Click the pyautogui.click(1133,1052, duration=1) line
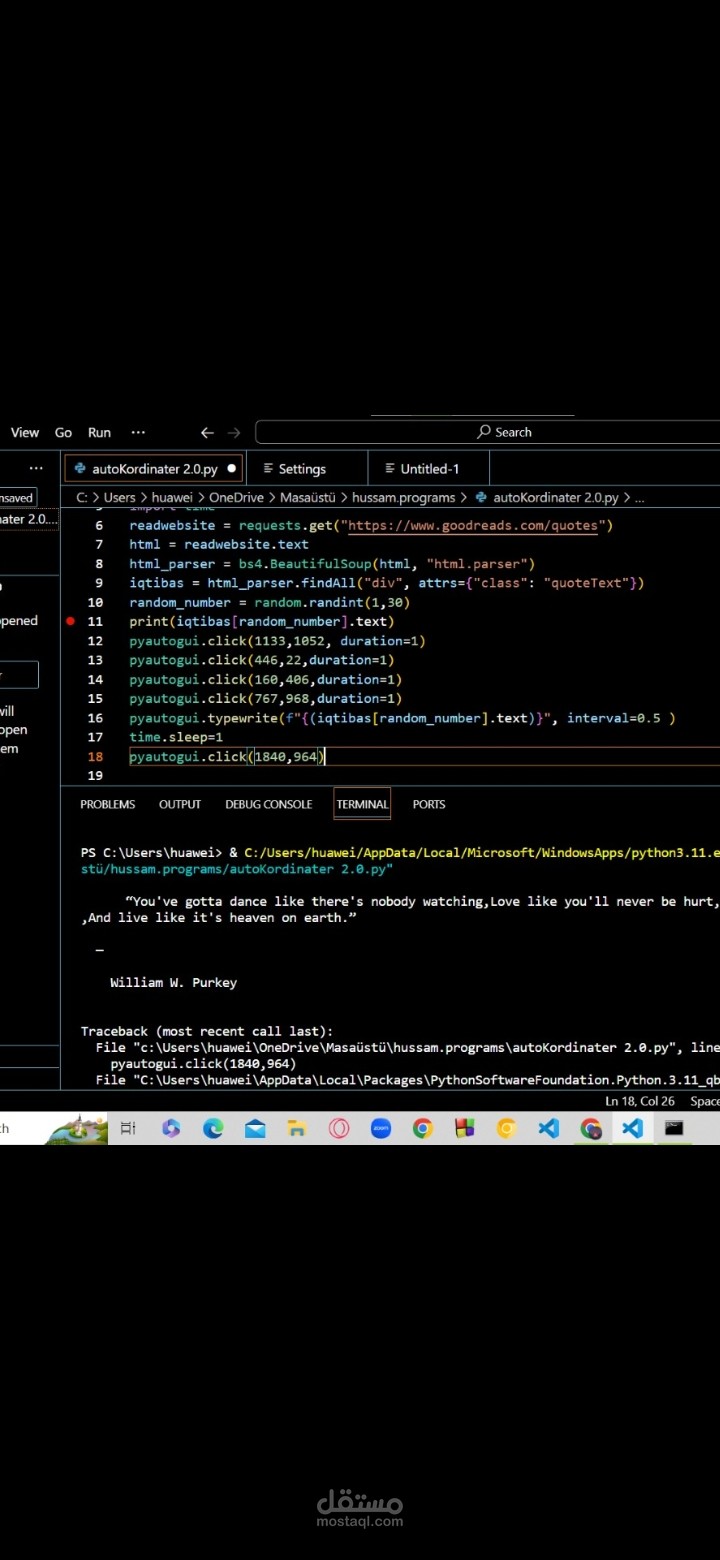Screen dimensions: 720x1560 [277, 641]
